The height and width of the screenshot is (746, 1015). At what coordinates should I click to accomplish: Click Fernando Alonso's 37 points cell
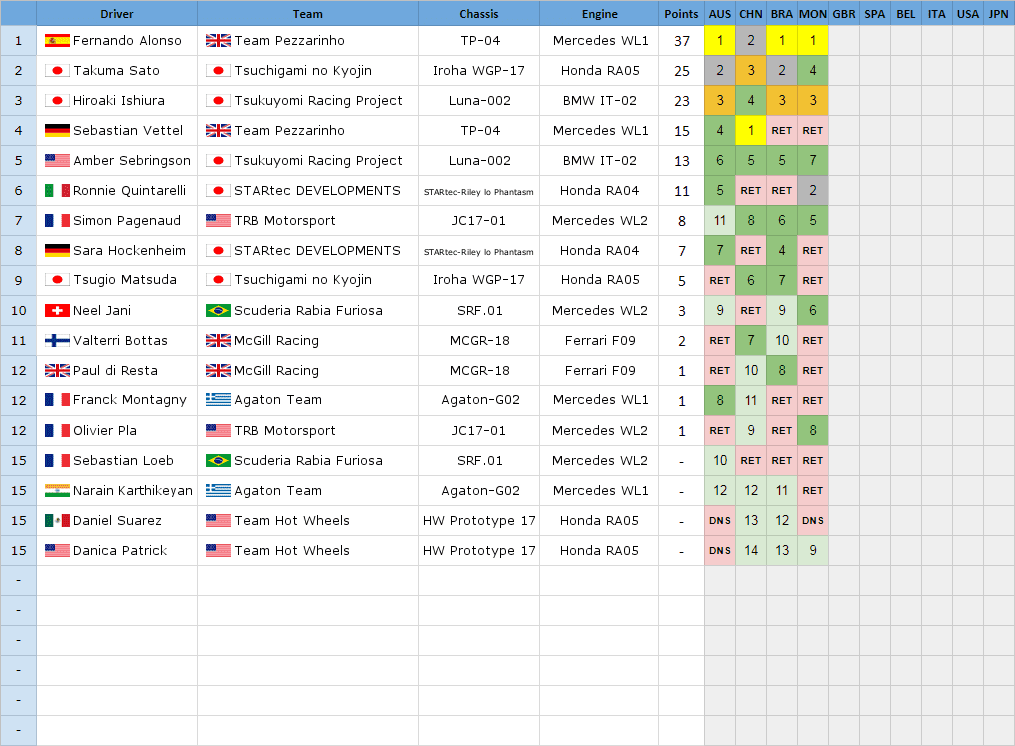[682, 41]
